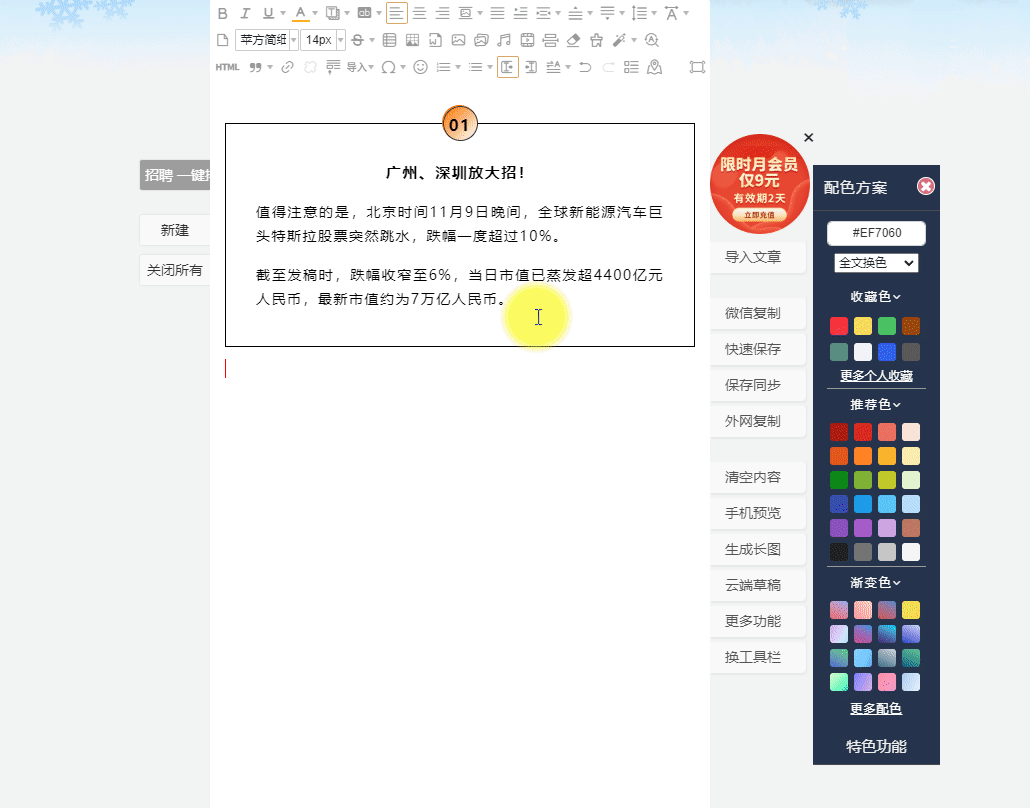
Task: Open the 更多个人收藏 link
Action: coord(876,376)
